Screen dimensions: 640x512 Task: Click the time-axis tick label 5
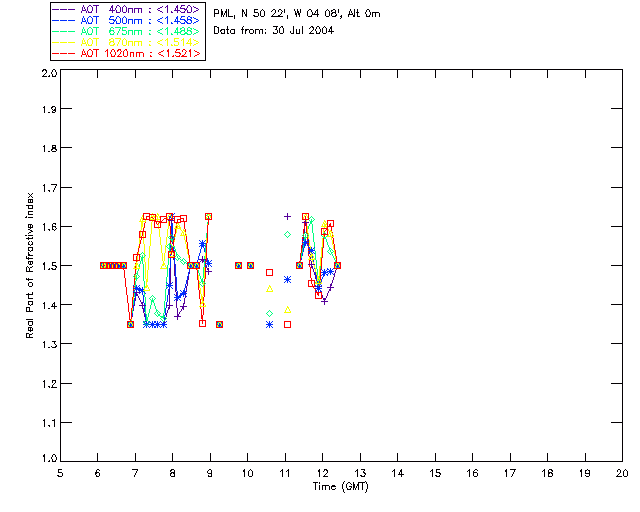click(60, 473)
